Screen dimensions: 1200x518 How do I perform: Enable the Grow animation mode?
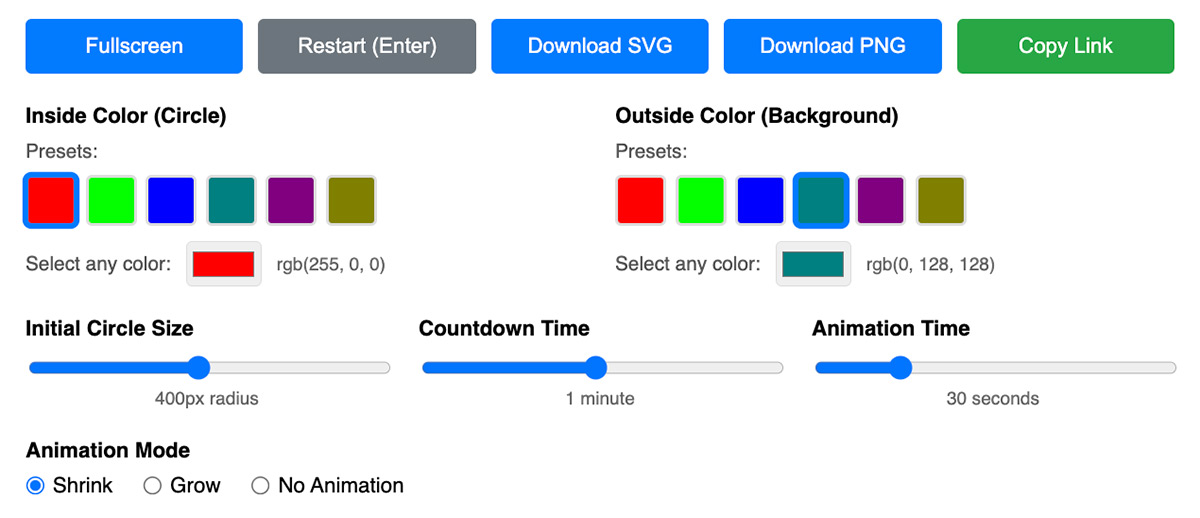click(x=153, y=486)
